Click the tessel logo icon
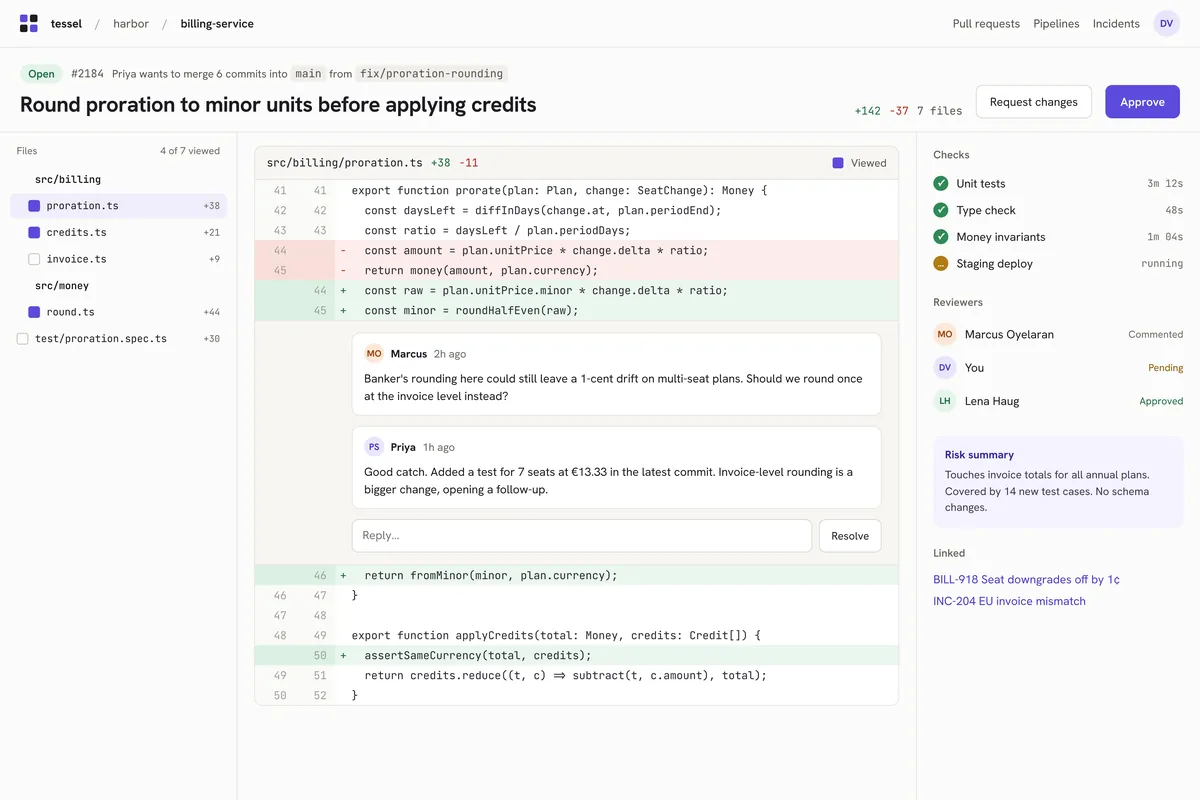 (x=29, y=23)
